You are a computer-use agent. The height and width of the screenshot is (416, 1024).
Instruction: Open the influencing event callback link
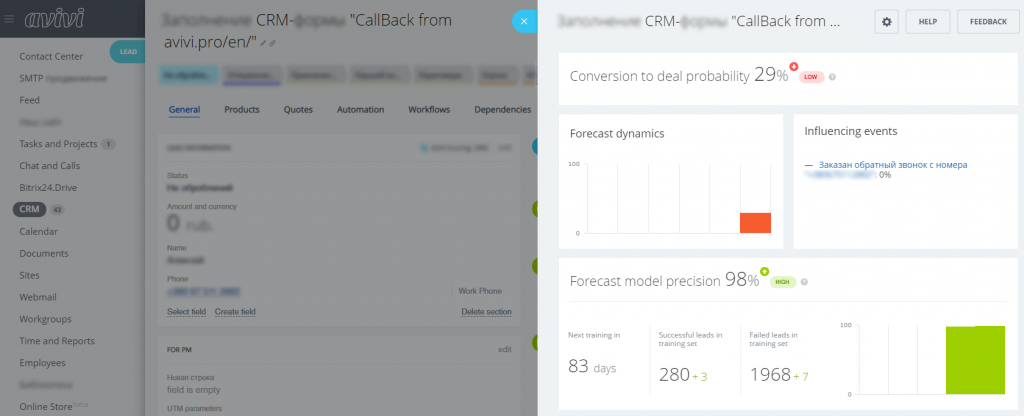click(x=893, y=164)
